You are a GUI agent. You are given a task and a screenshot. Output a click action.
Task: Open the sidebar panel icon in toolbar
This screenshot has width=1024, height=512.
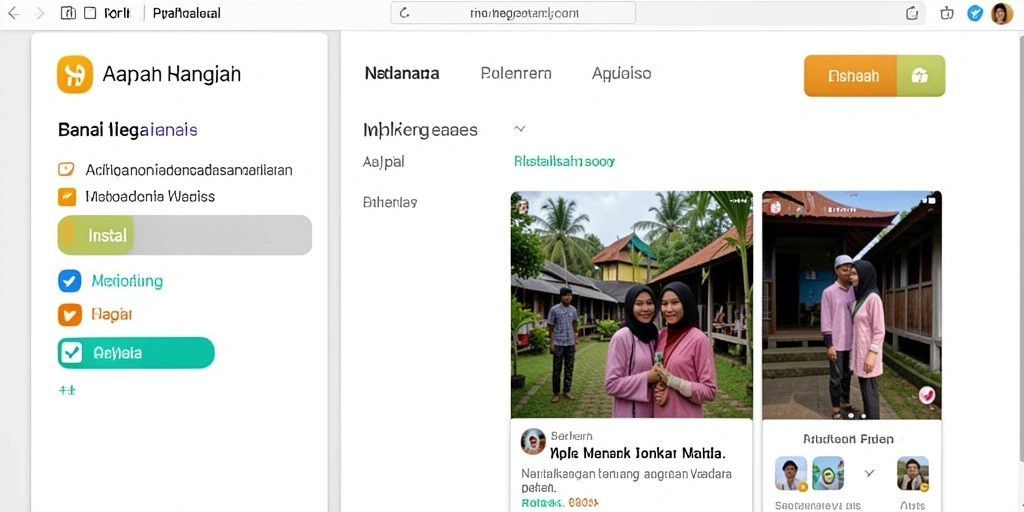pos(68,13)
